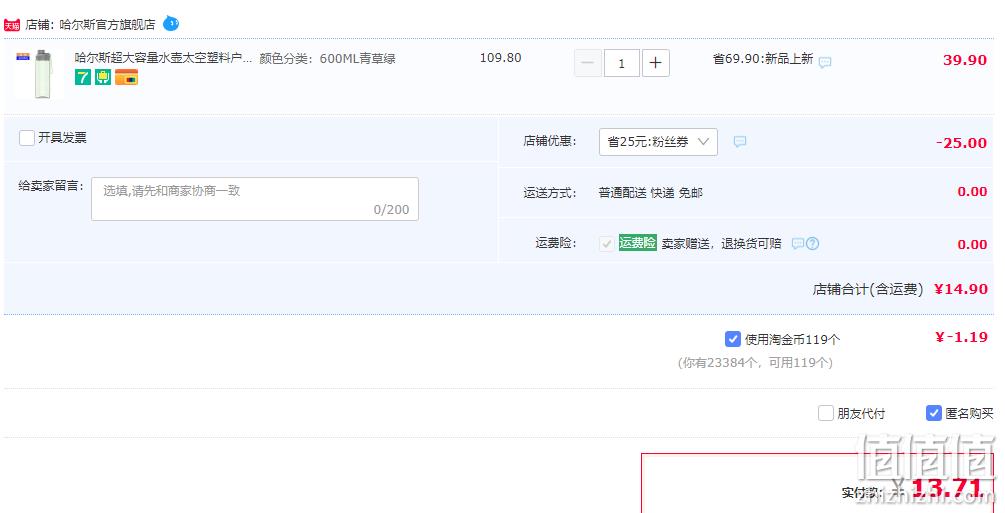Viewport: 1005px width, 513px height.
Task: Click the green 运费险 label badge
Action: tap(638, 242)
